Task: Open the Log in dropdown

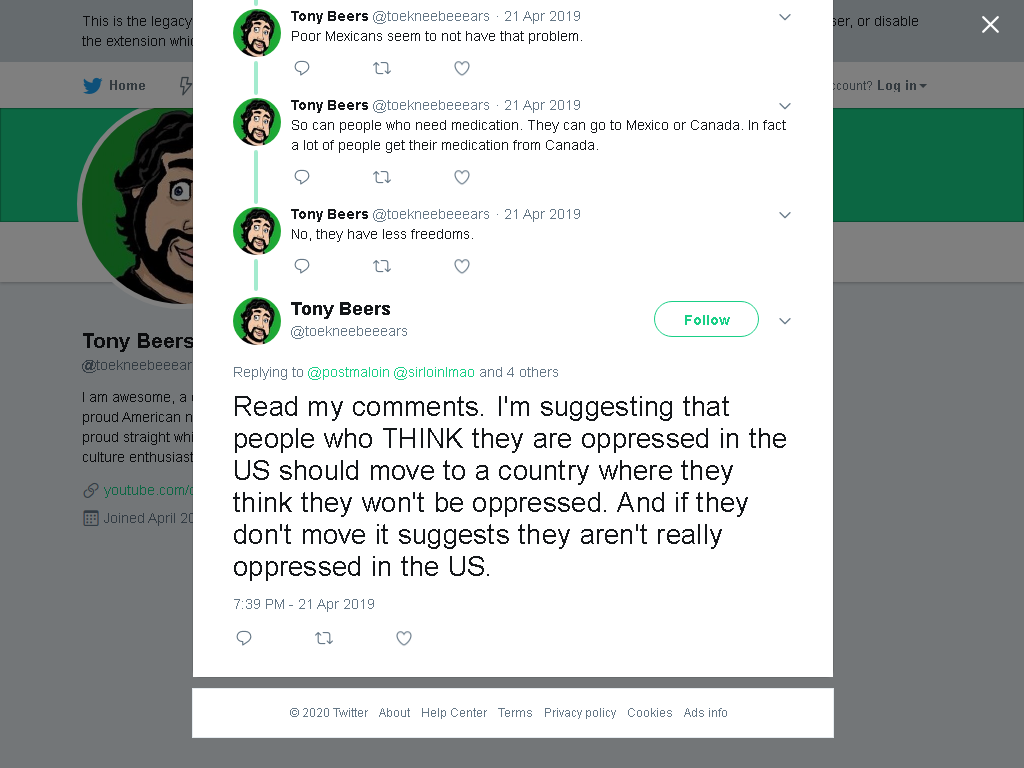Action: coord(902,86)
